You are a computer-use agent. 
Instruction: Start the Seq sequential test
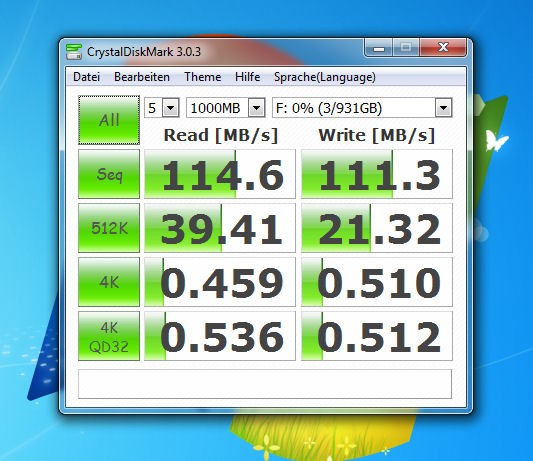pyautogui.click(x=109, y=174)
